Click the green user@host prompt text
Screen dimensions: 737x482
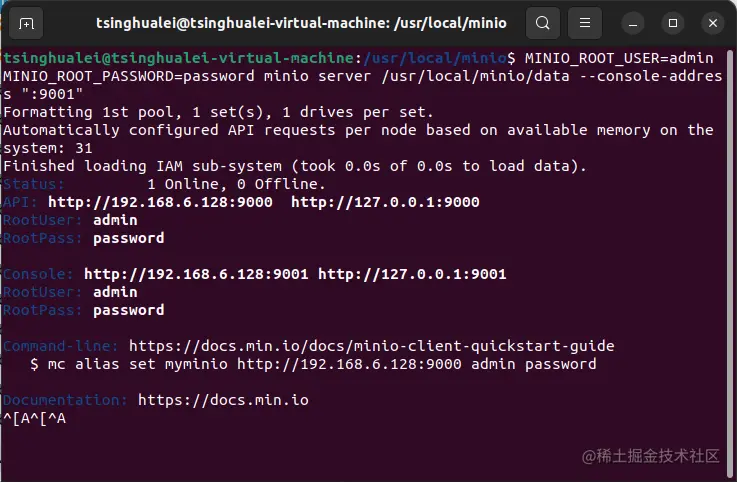pos(178,58)
